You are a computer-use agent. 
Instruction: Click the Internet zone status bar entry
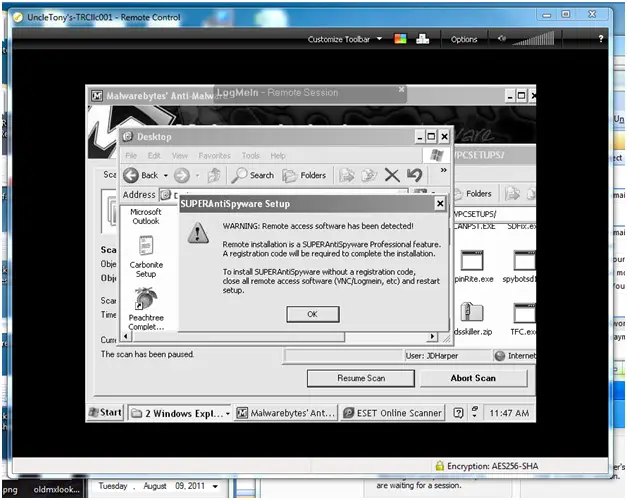click(514, 356)
